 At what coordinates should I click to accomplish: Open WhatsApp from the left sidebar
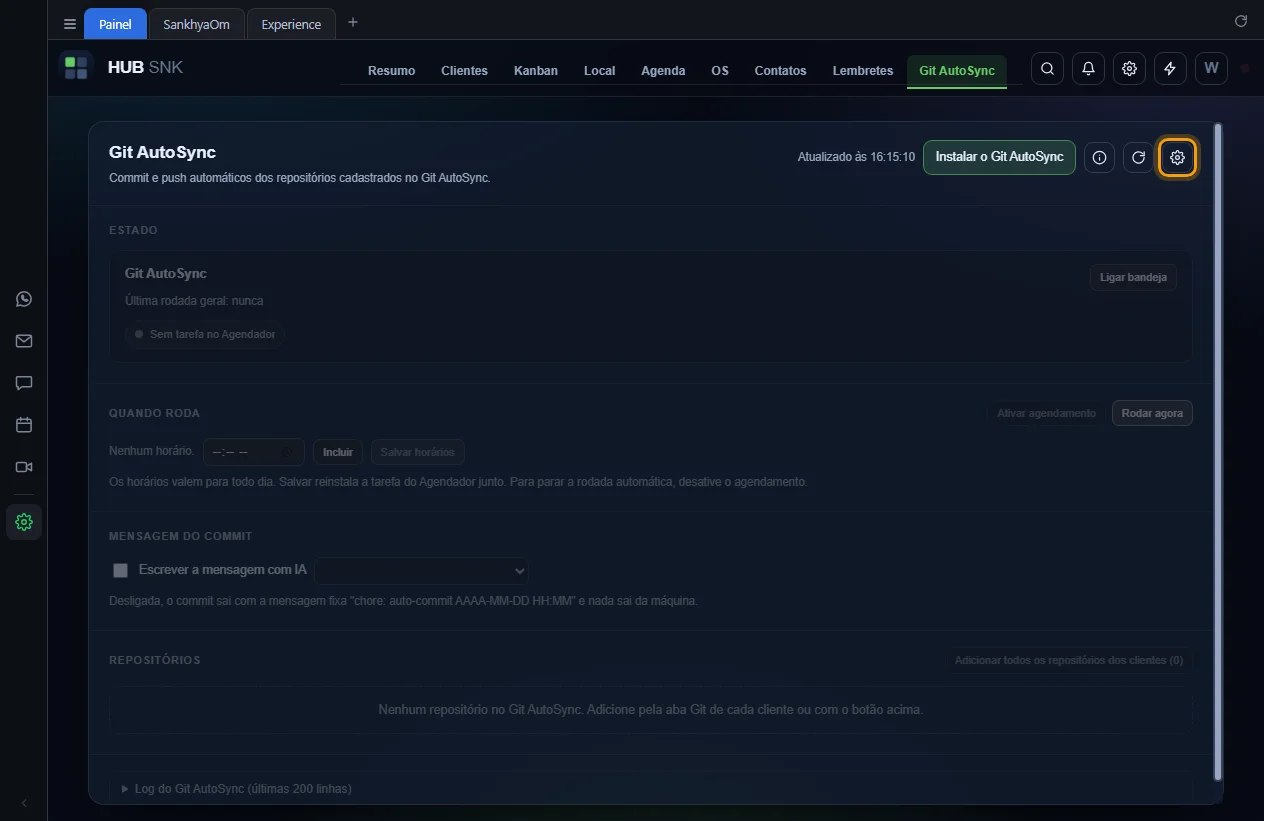pyautogui.click(x=24, y=299)
